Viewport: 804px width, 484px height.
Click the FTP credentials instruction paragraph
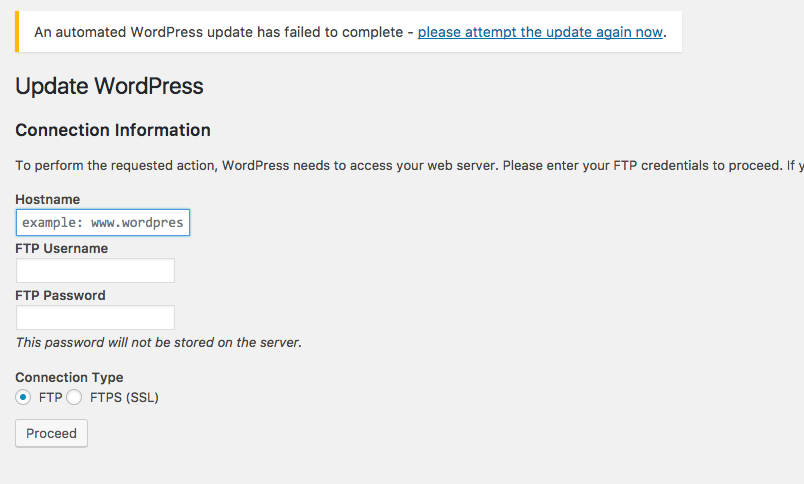(410, 166)
